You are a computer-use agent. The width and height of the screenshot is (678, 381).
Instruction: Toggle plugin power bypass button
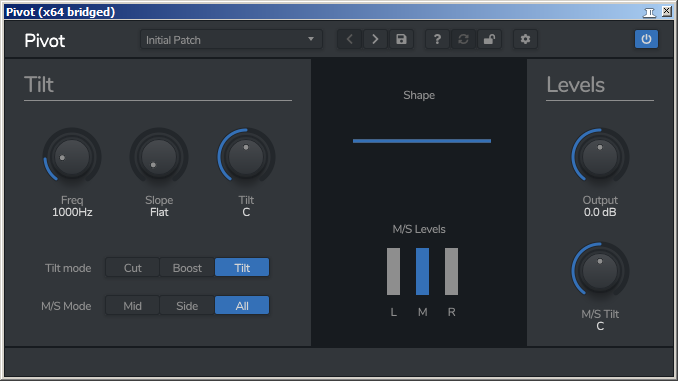pos(646,39)
